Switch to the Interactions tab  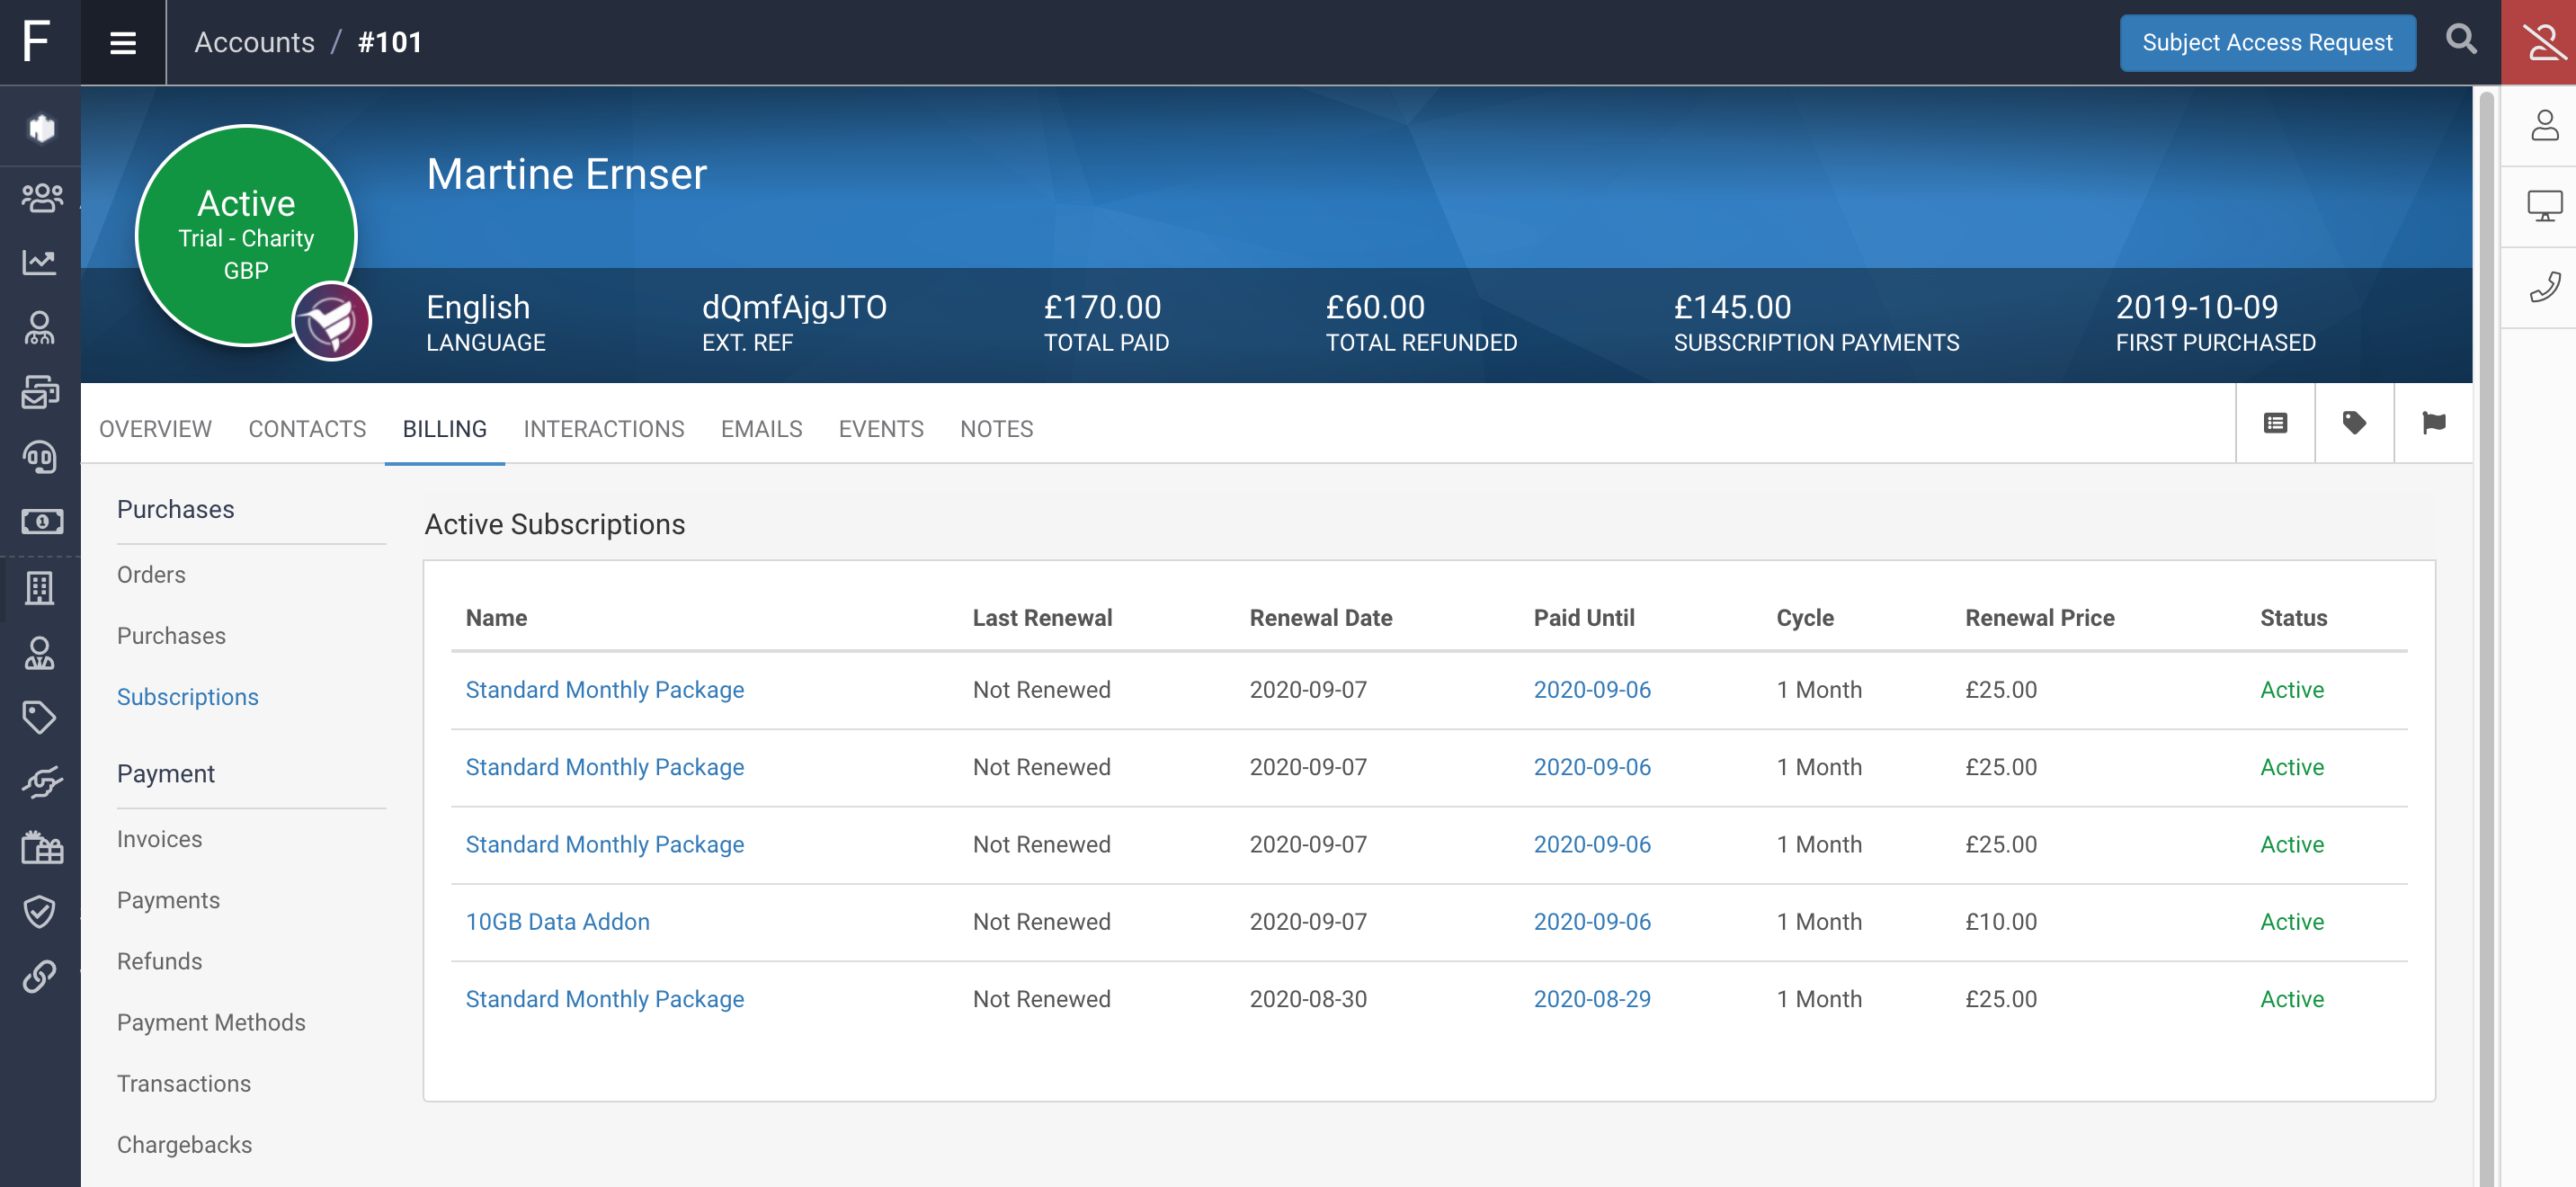[603, 429]
